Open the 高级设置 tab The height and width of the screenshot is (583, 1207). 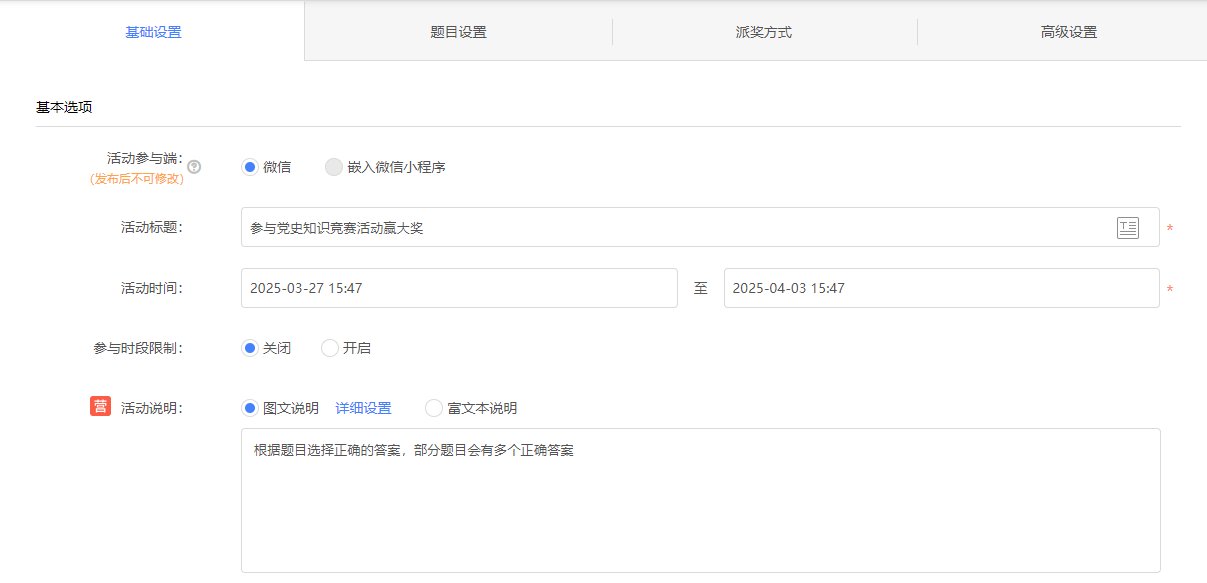click(x=1069, y=32)
